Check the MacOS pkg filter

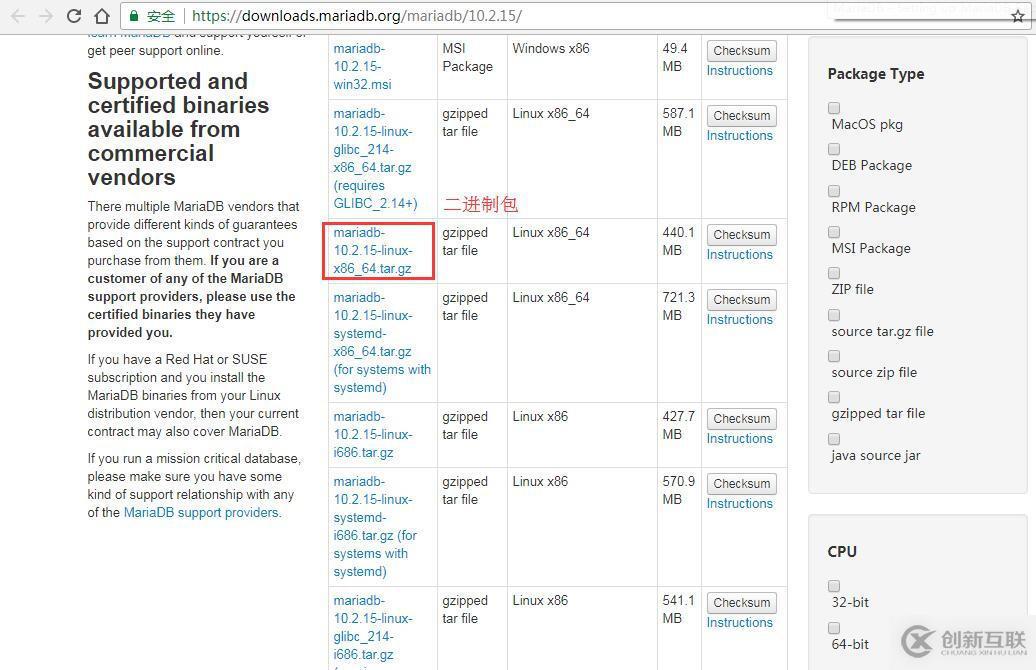(x=834, y=108)
